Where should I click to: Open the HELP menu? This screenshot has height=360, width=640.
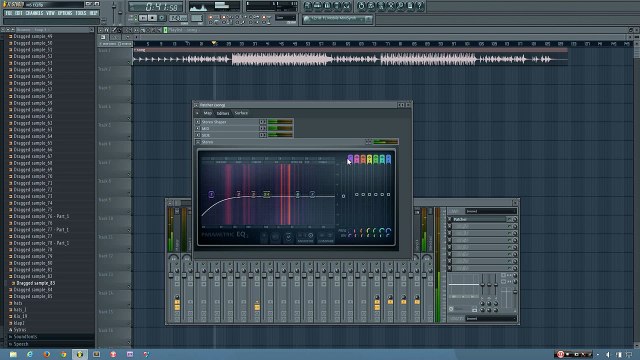(x=93, y=13)
